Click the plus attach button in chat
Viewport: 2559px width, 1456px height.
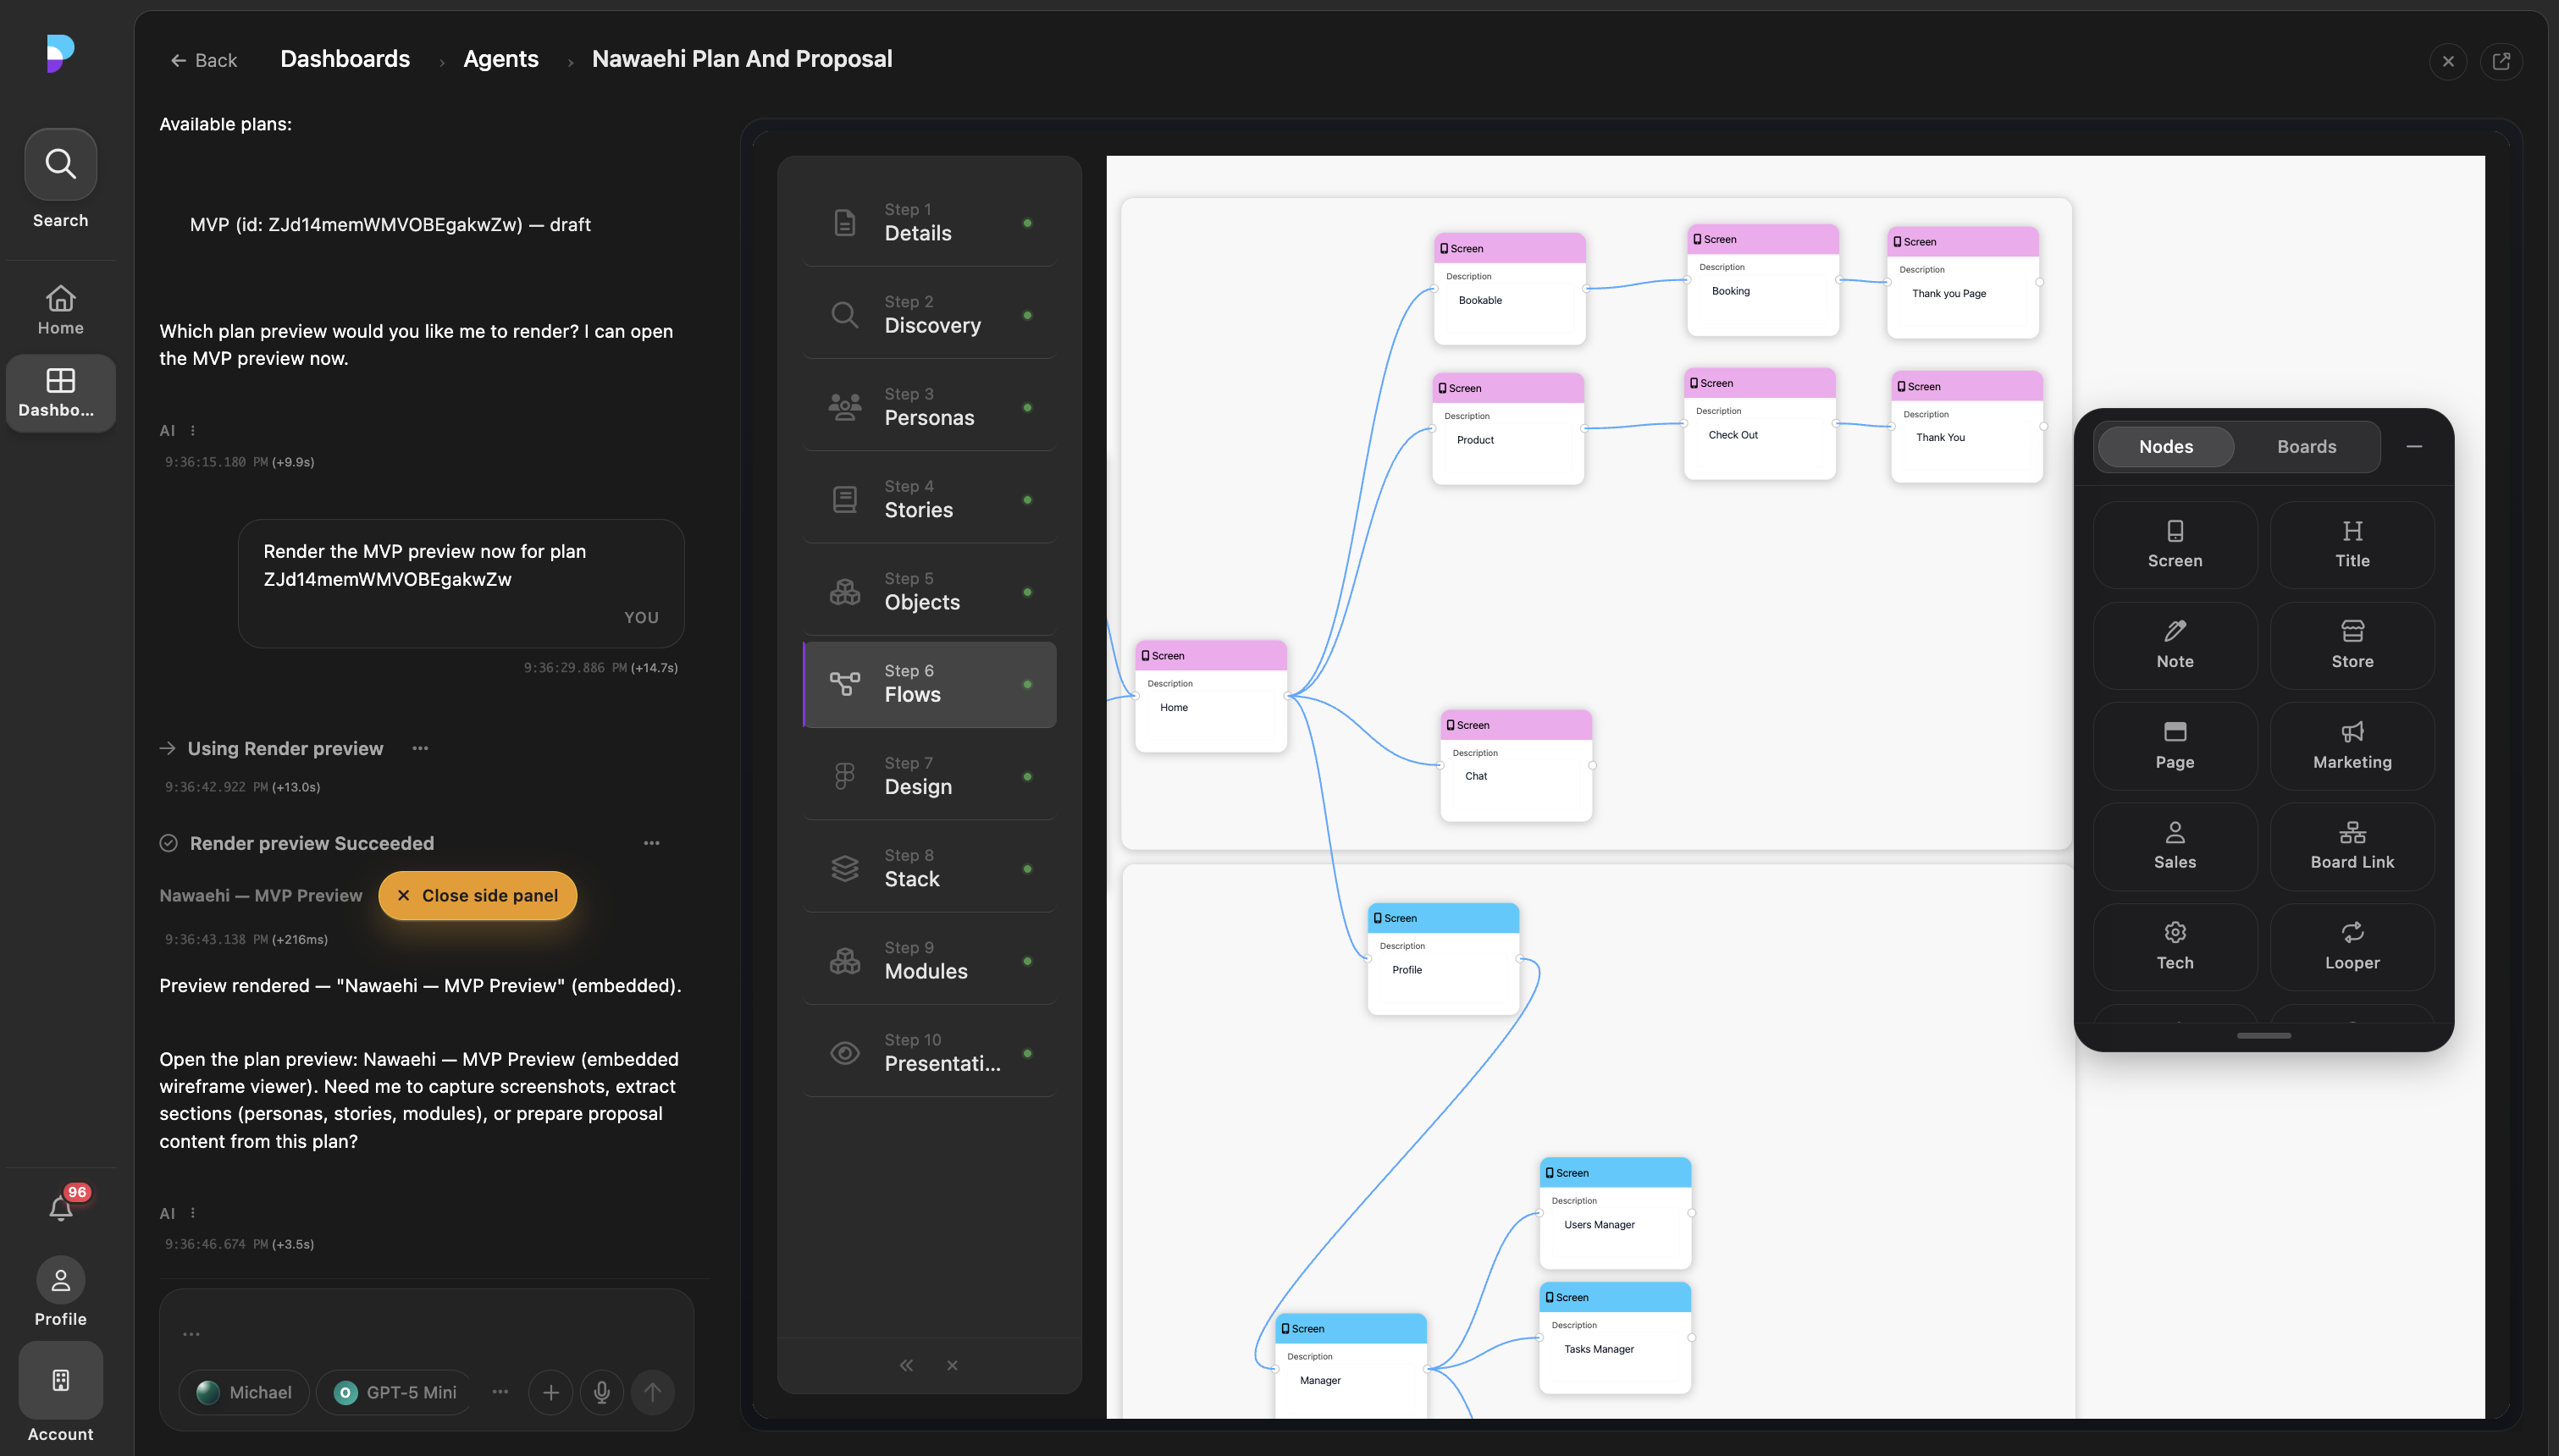[x=551, y=1392]
